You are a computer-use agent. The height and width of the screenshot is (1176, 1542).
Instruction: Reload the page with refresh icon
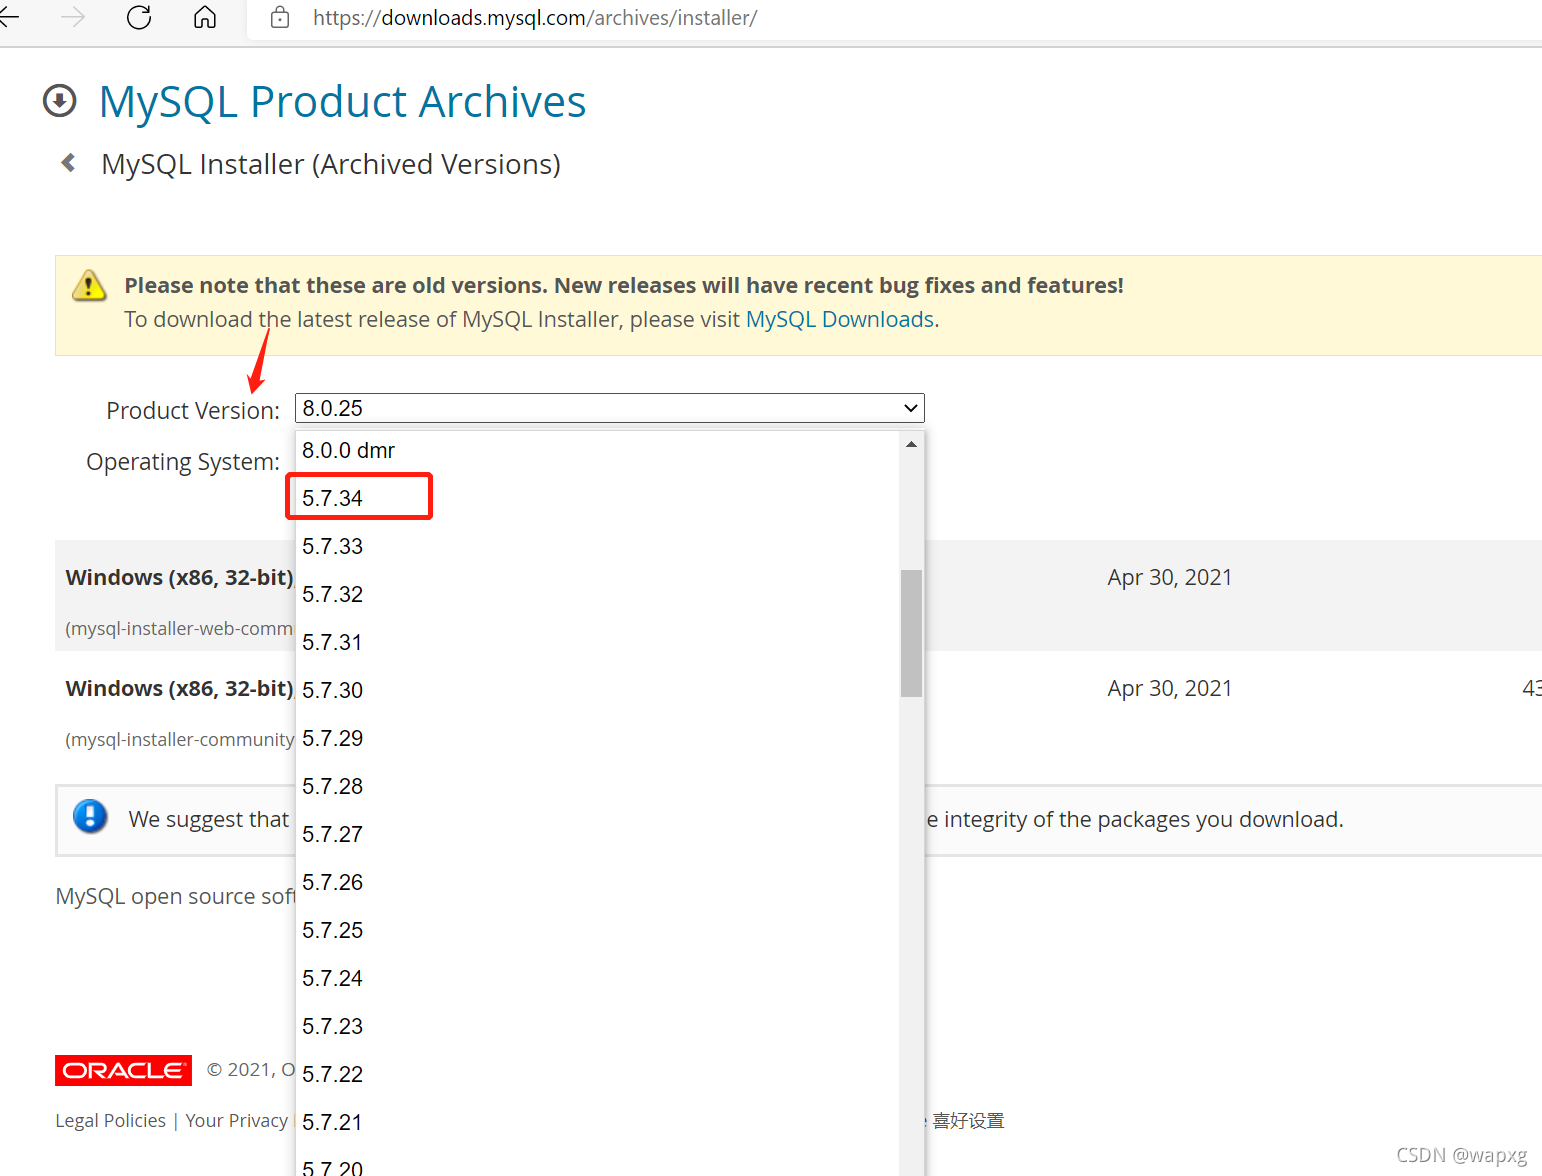[139, 17]
